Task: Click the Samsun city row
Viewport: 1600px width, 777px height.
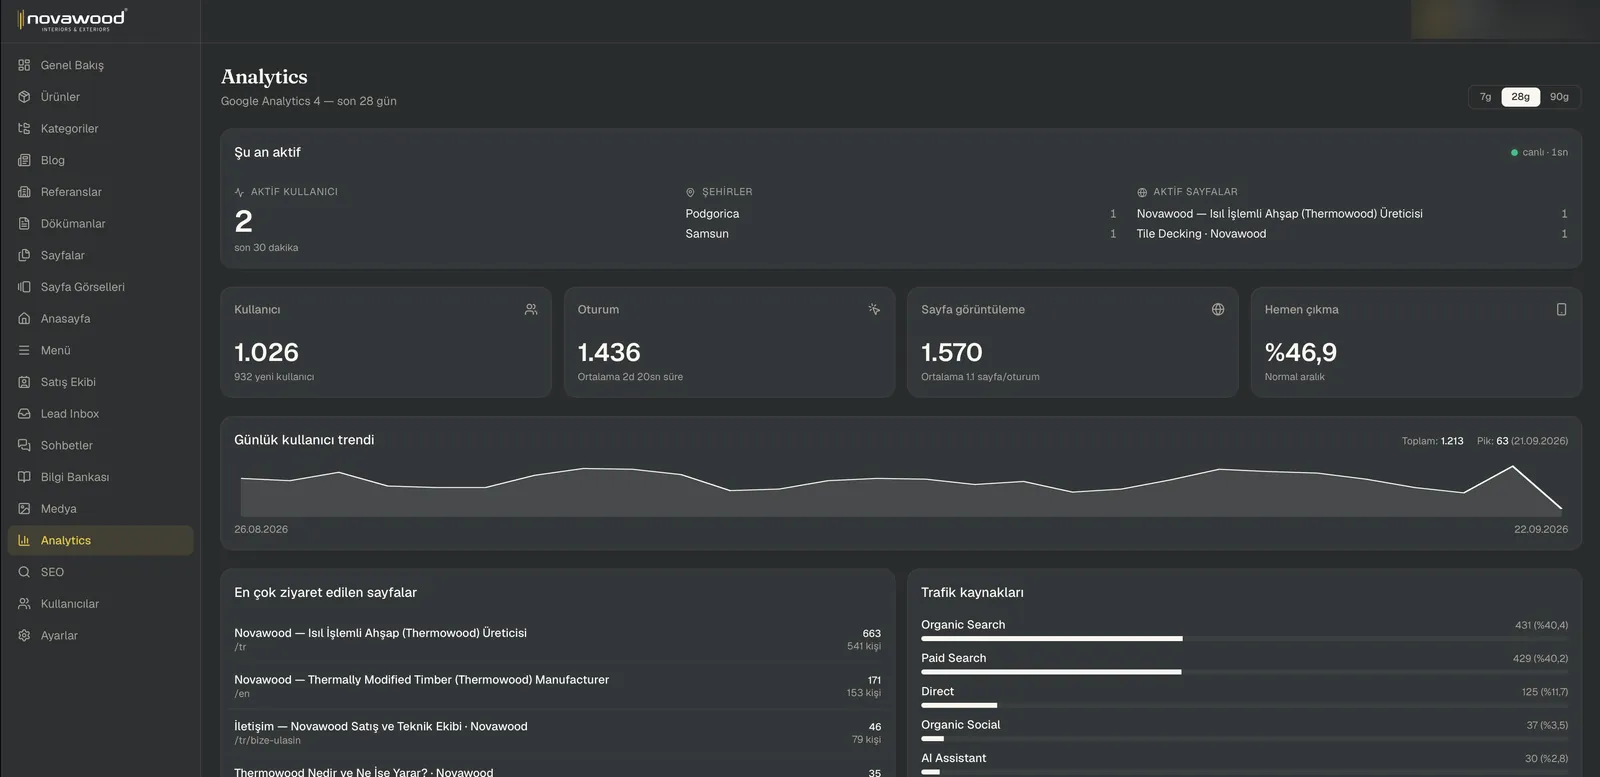Action: tap(900, 234)
